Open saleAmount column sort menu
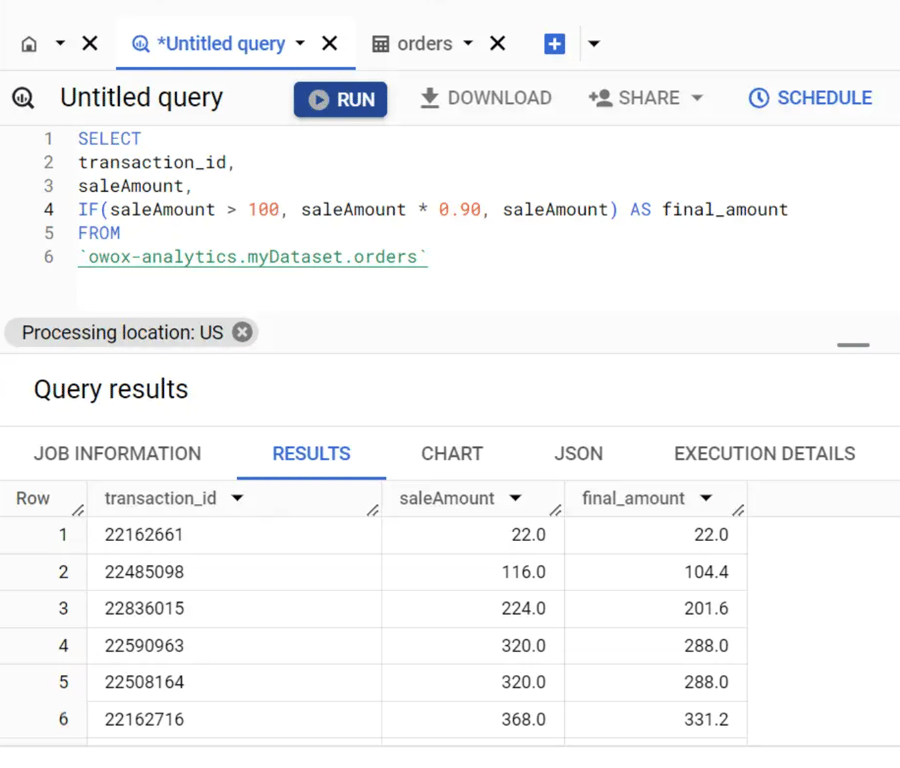This screenshot has width=900, height=768. tap(515, 498)
